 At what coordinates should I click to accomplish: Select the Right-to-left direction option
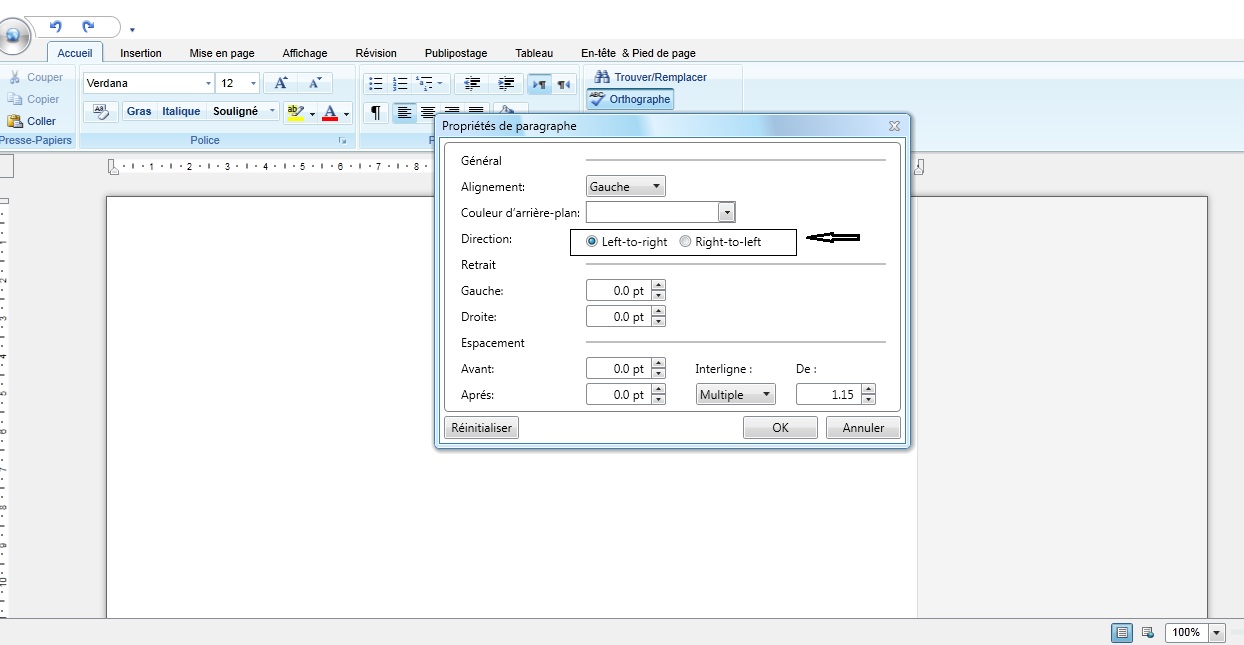pyautogui.click(x=685, y=242)
